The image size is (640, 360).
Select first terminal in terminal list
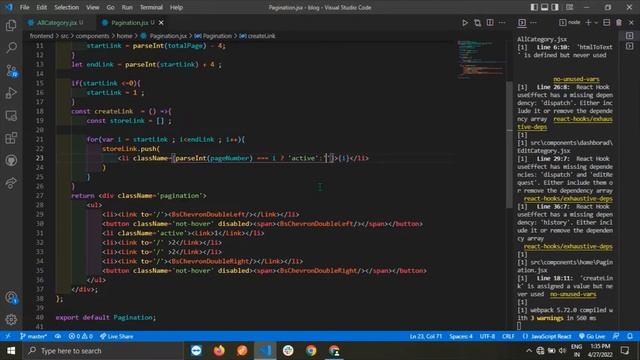tap(630, 36)
